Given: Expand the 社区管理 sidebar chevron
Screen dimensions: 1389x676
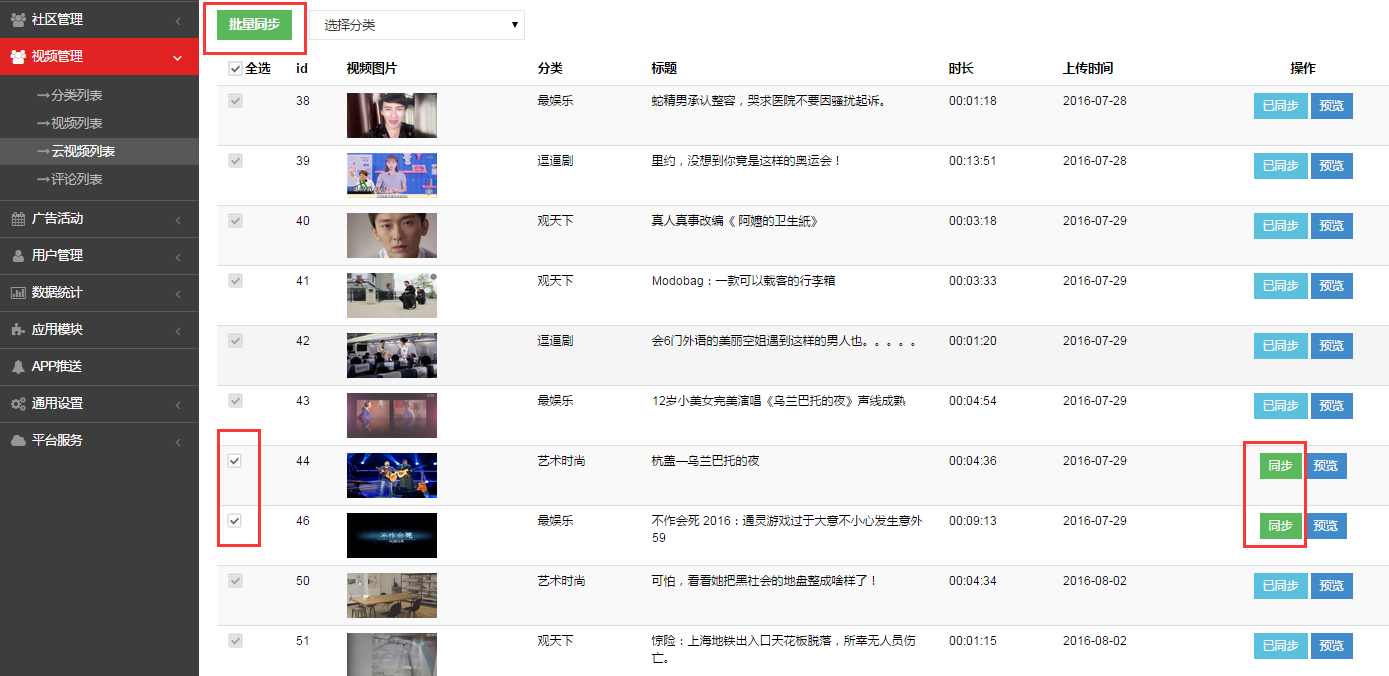Looking at the screenshot, I should (x=178, y=21).
